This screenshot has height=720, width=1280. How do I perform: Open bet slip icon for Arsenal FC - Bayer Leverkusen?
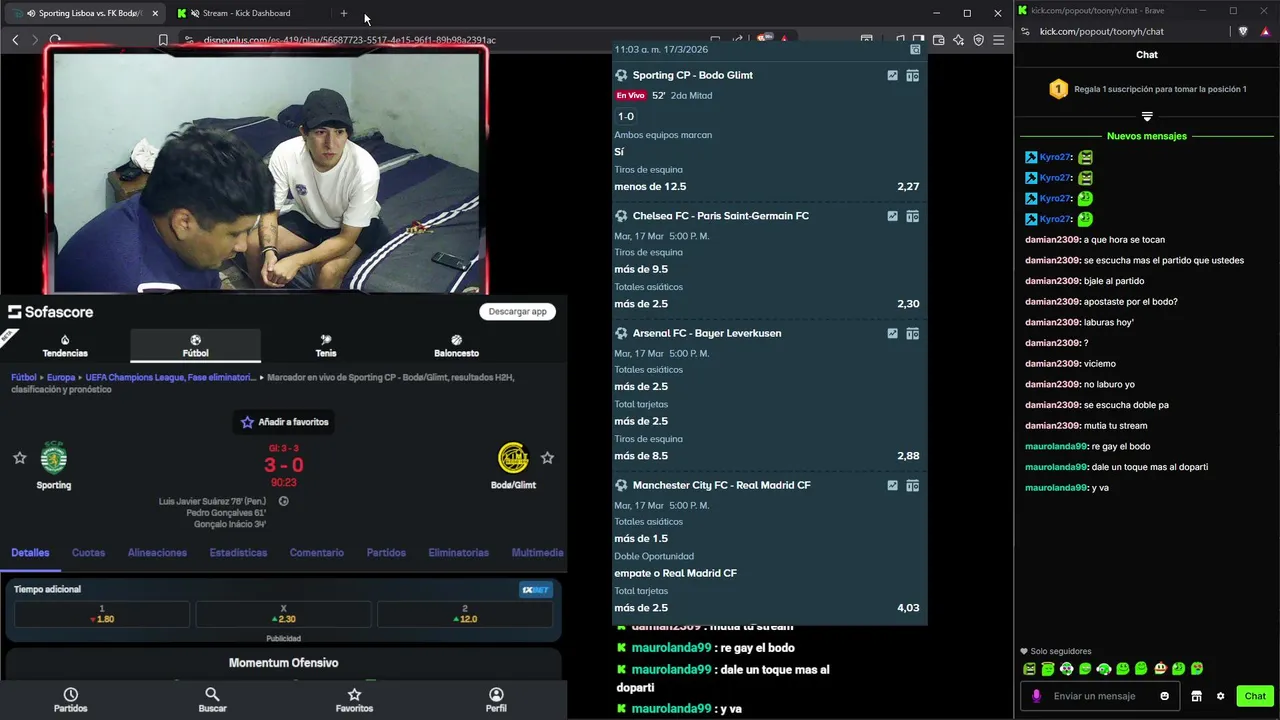tap(912, 333)
